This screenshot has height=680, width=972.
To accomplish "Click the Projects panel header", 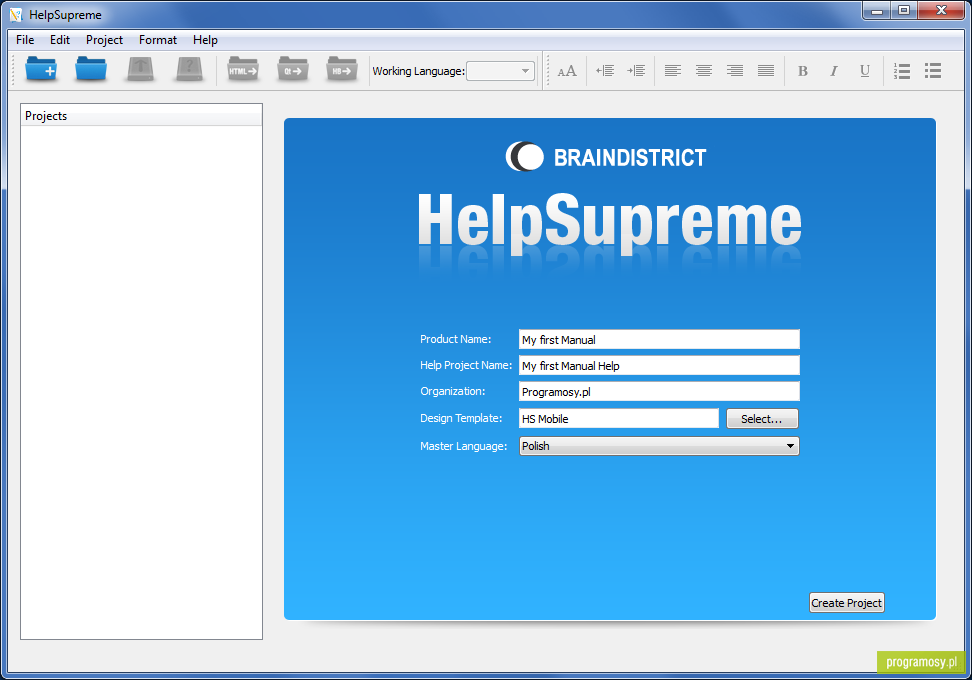I will (x=141, y=115).
